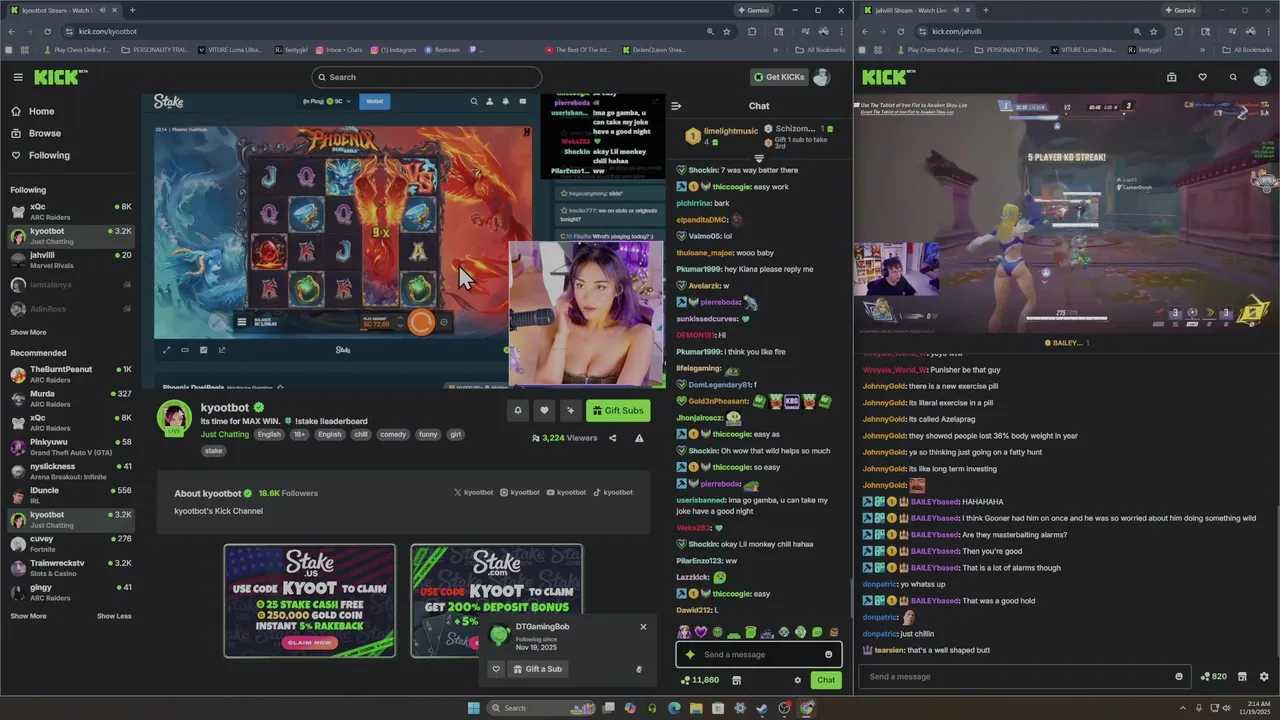Click Gift a Sub on DTGamingBob card
The width and height of the screenshot is (1280, 720).
[538, 669]
